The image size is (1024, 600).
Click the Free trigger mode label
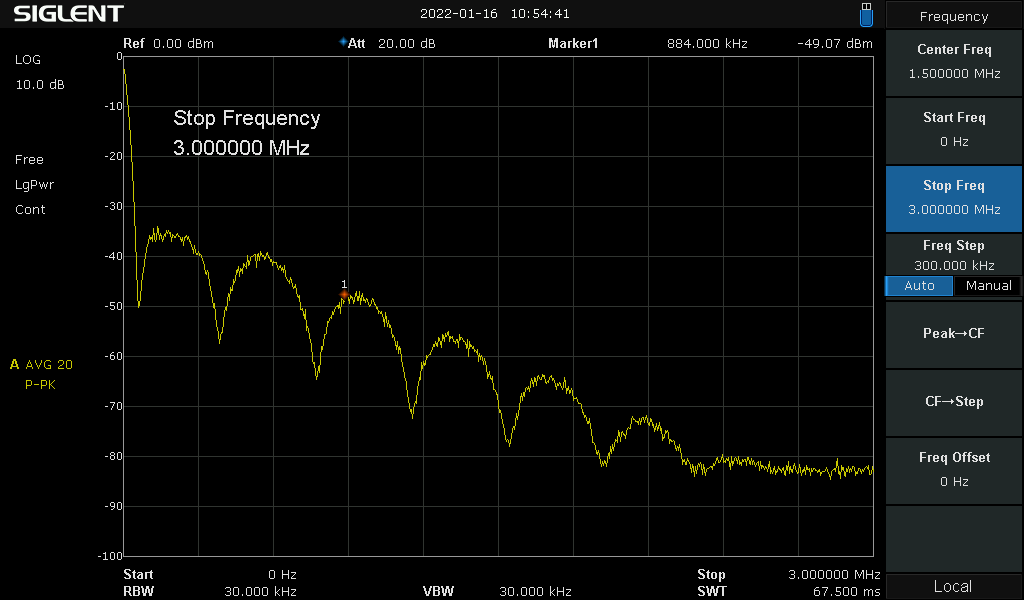[x=29, y=160]
